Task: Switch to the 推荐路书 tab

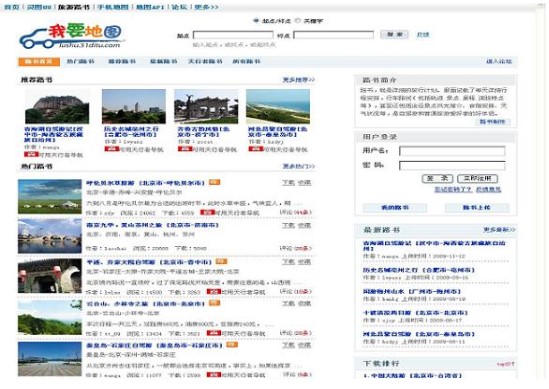Action: [x=122, y=62]
